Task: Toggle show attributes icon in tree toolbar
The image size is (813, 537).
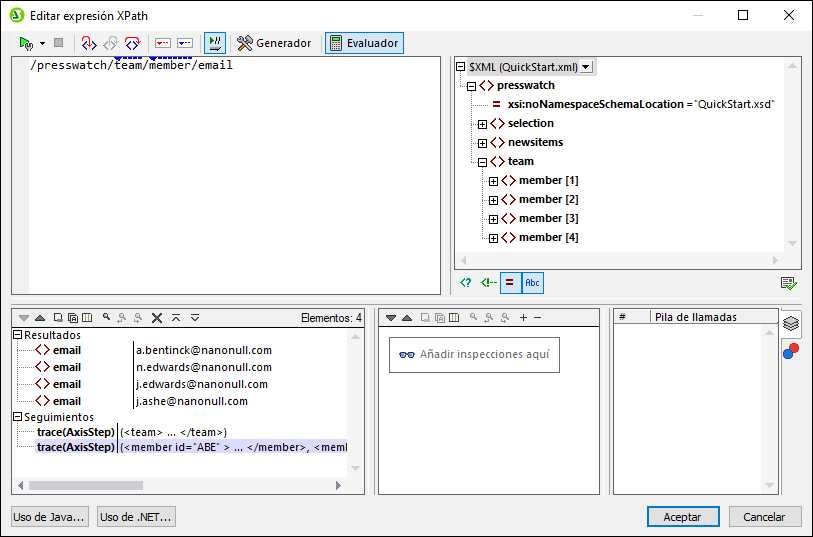Action: (510, 283)
